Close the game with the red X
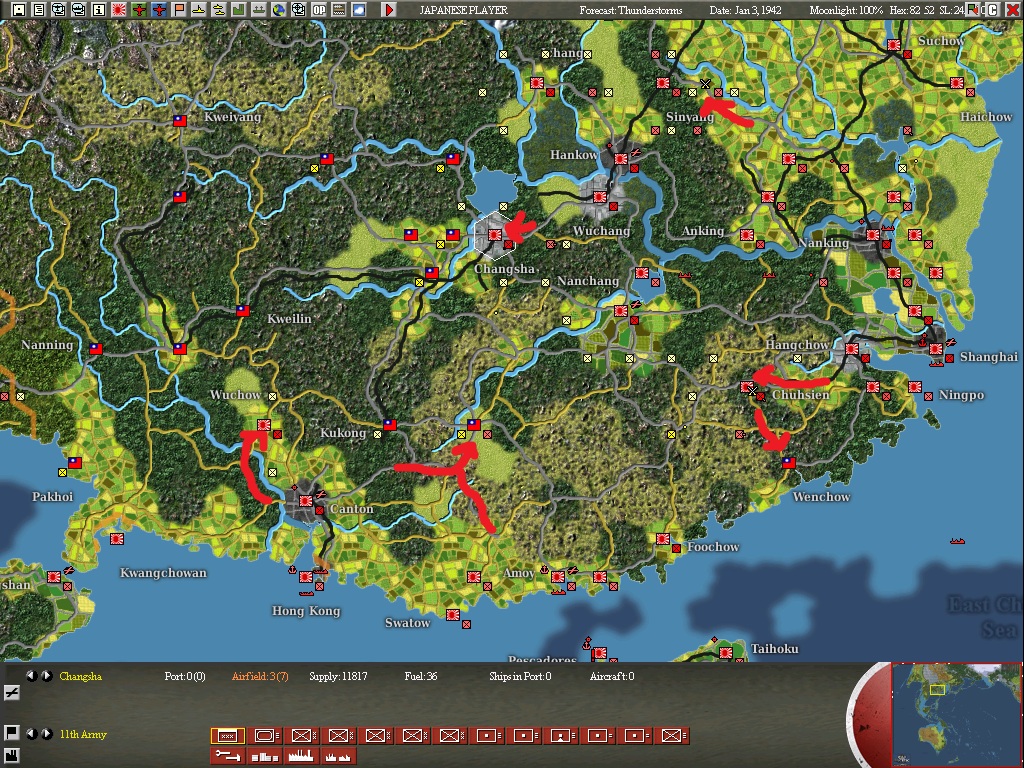Screen dimensions: 1024x768 pos(1013,10)
